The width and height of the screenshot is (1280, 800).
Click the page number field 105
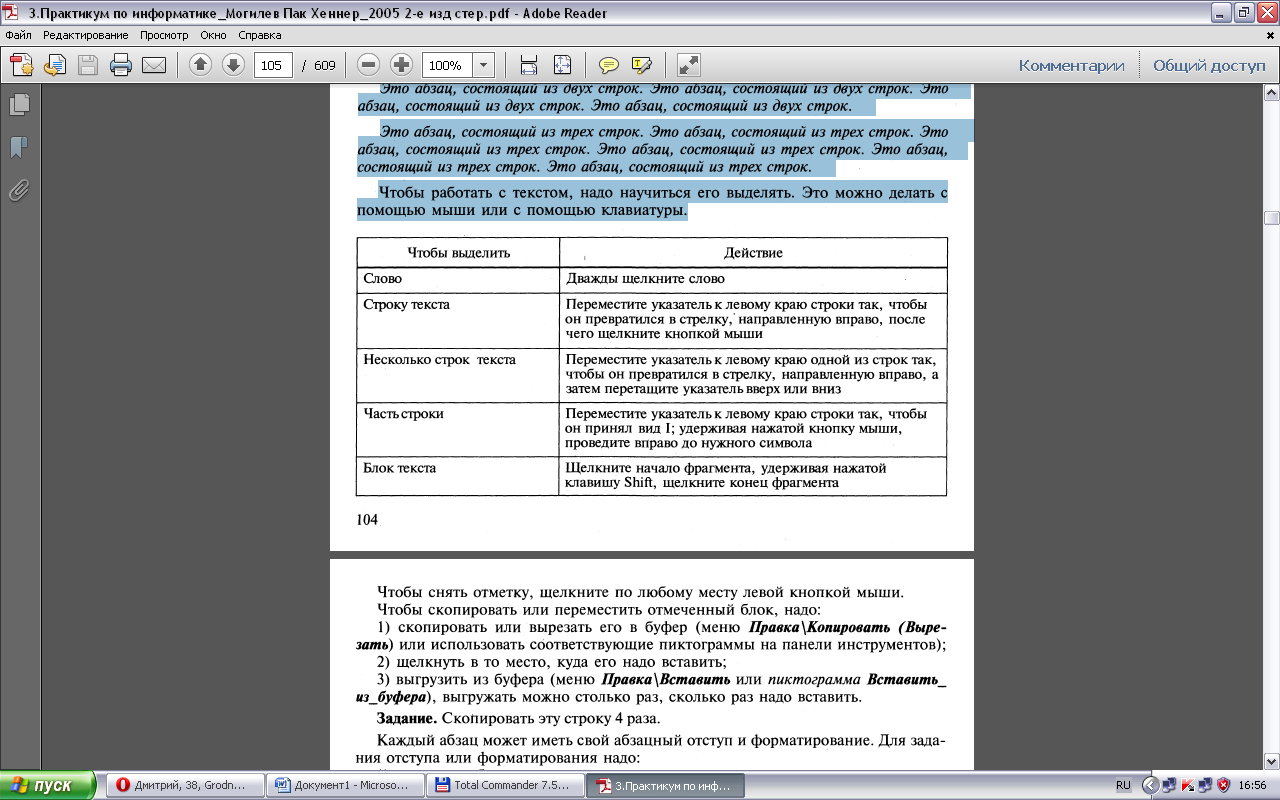273,65
